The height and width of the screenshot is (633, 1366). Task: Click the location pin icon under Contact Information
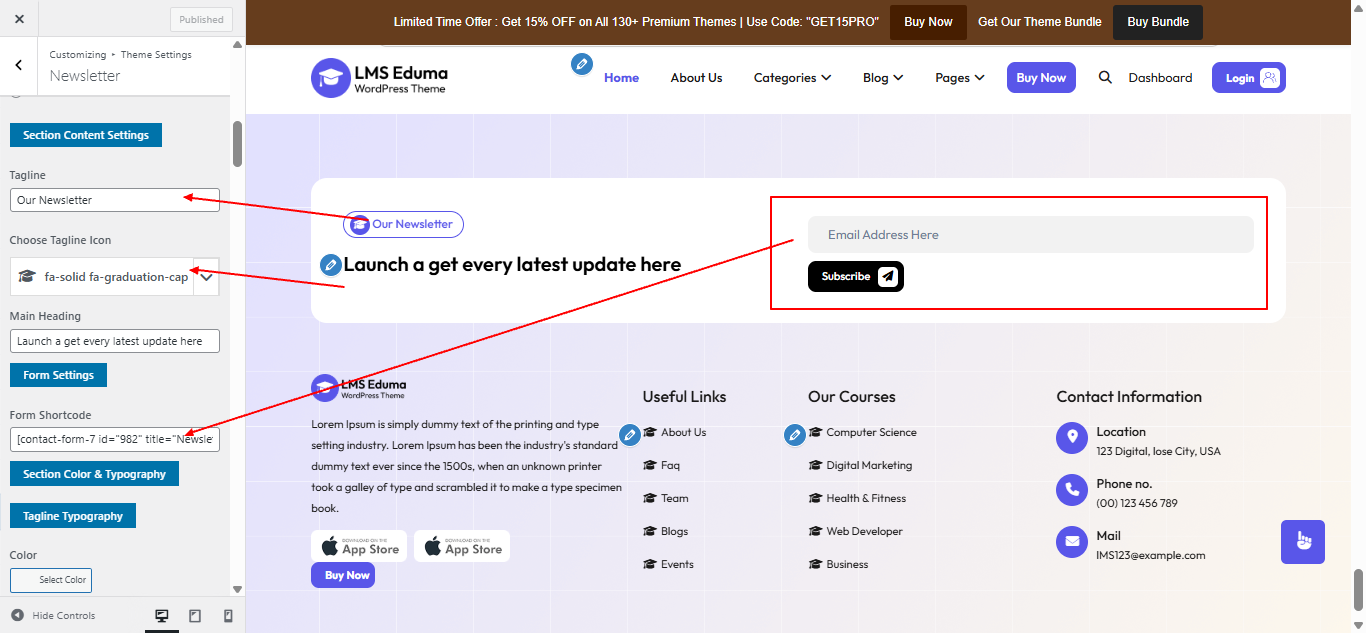tap(1071, 437)
